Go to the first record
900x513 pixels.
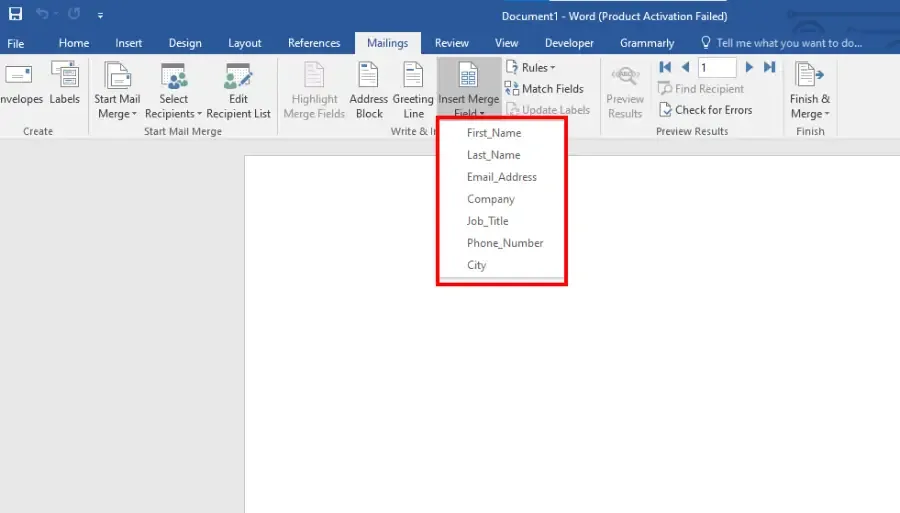665,68
